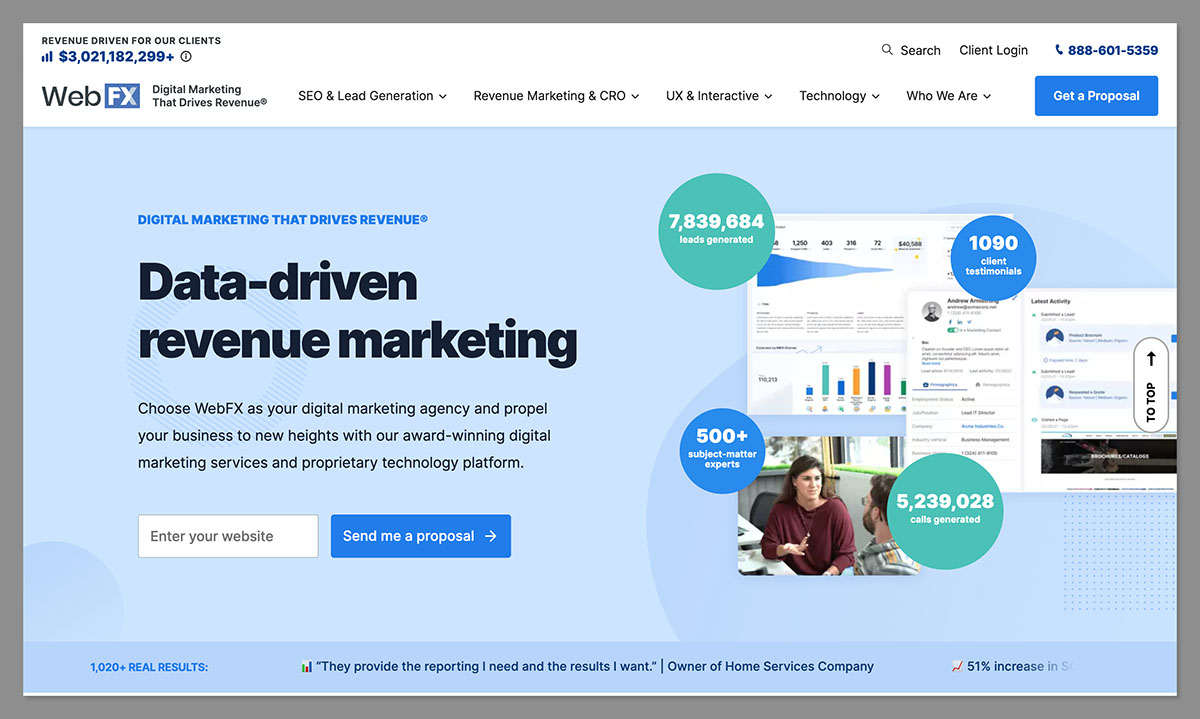Screen dimensions: 1200x719
Task: Open Client Login
Action: (x=993, y=49)
